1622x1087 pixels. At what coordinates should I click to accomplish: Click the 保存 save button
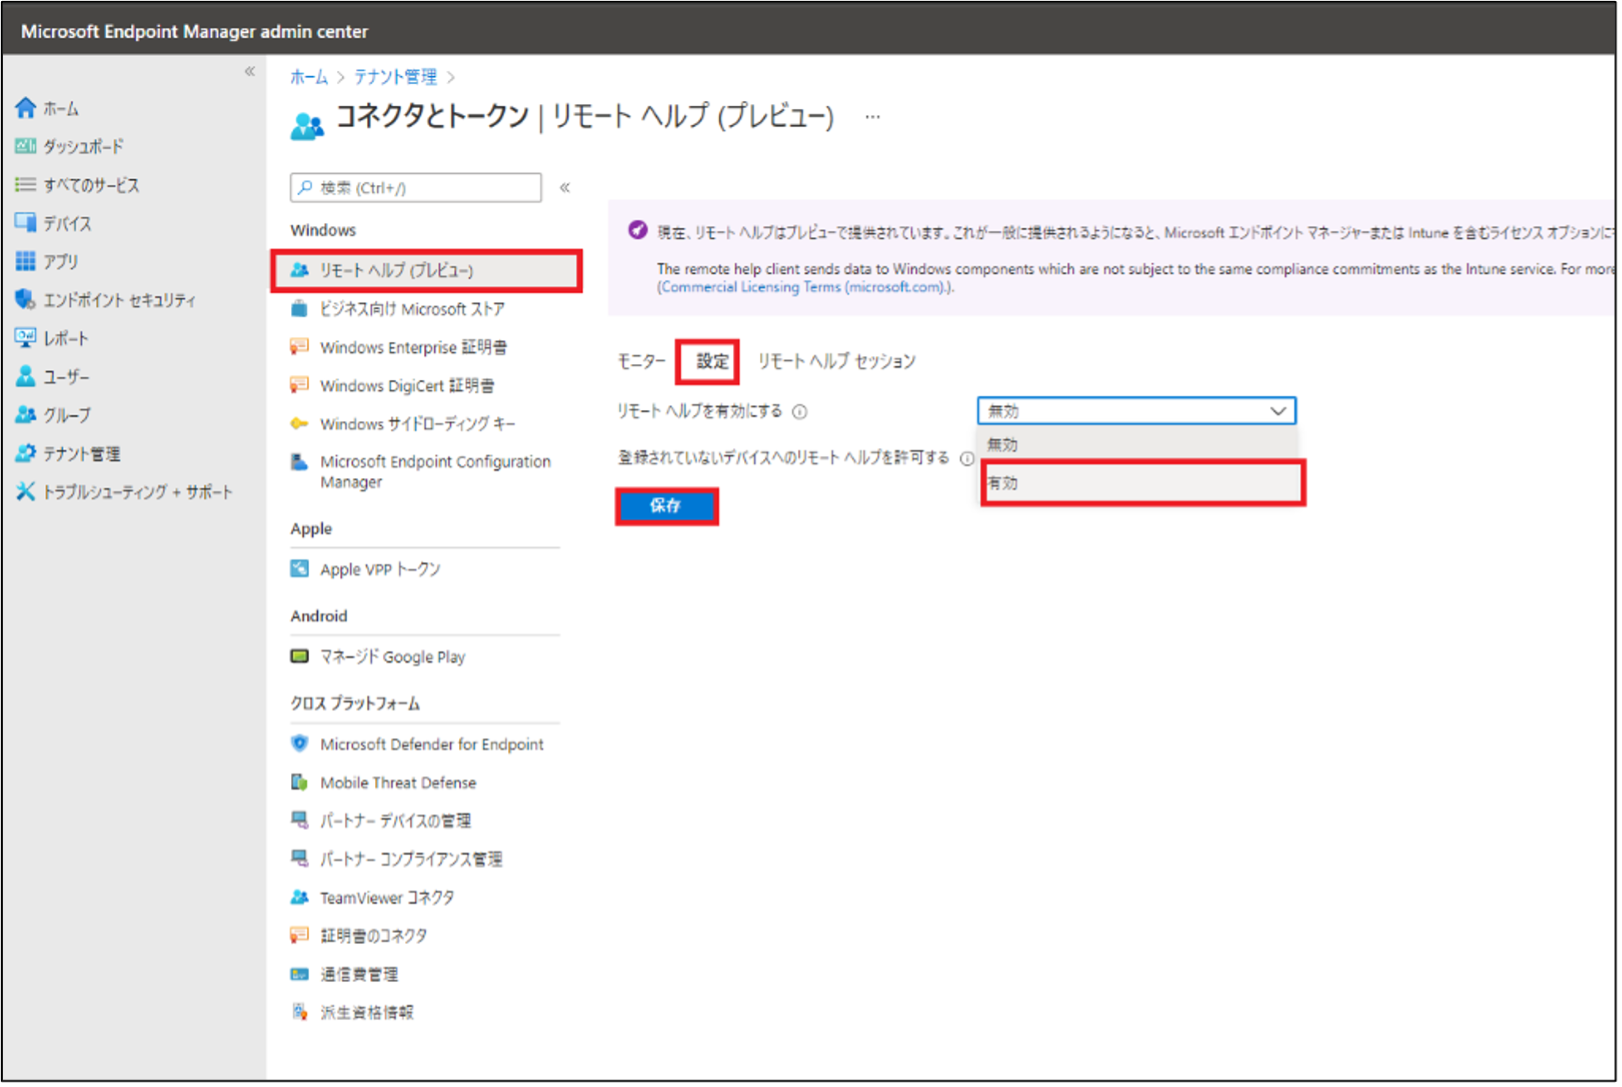(668, 507)
